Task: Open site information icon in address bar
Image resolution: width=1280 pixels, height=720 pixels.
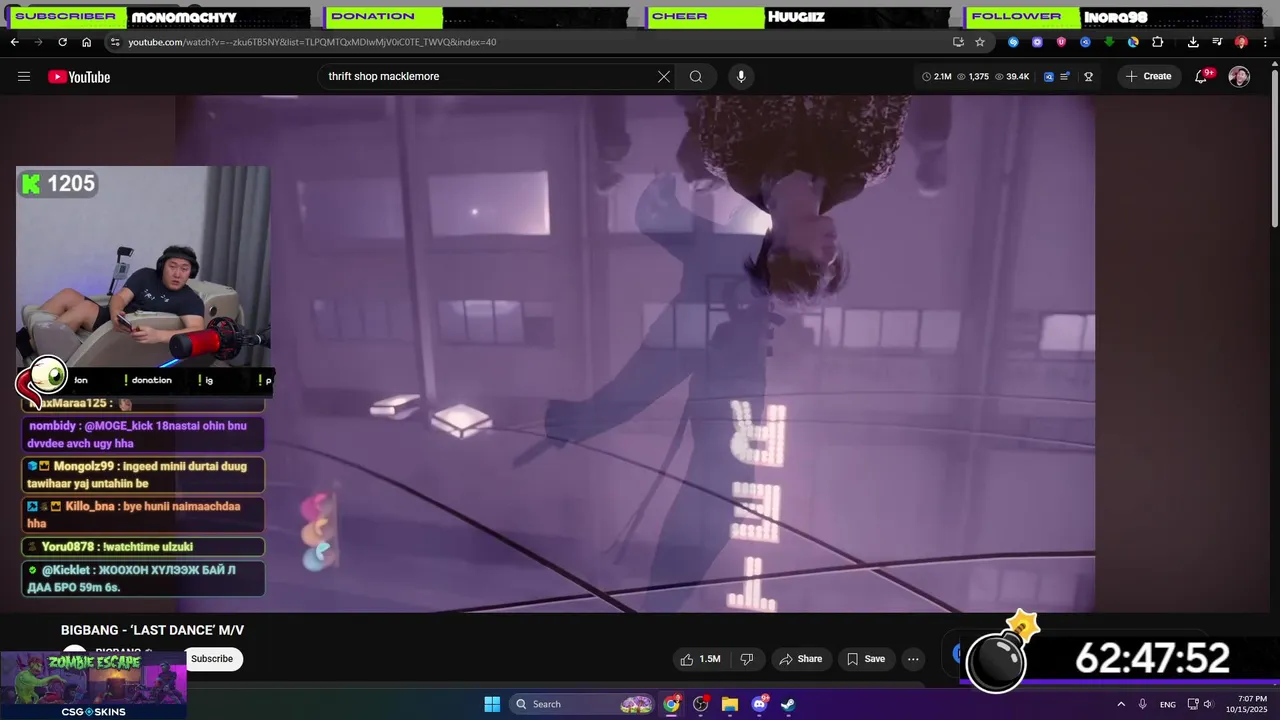Action: [115, 42]
